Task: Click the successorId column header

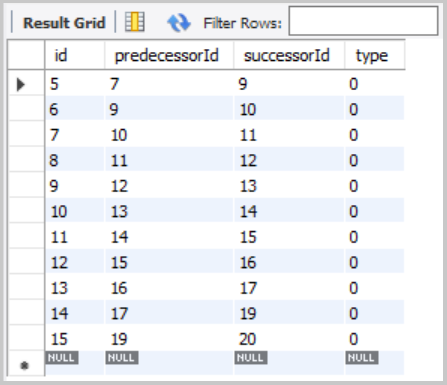Action: coord(289,55)
